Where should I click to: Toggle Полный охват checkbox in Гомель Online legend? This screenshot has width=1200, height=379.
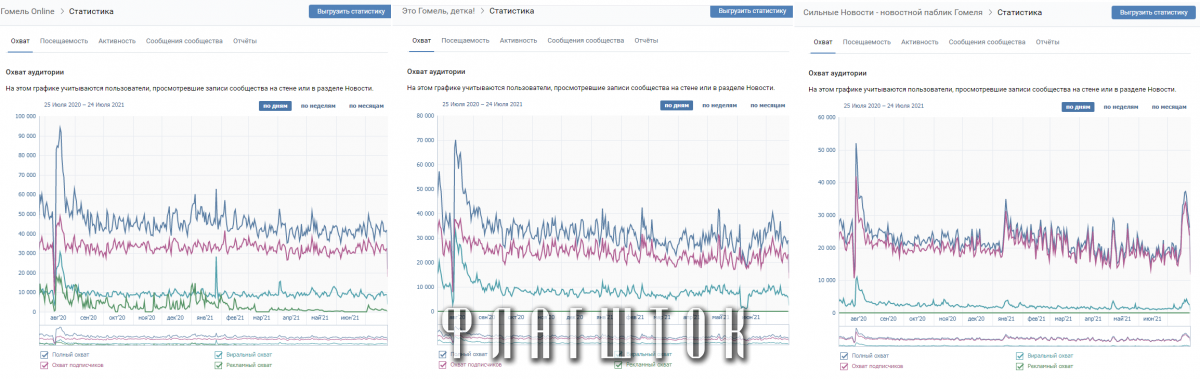[x=44, y=355]
